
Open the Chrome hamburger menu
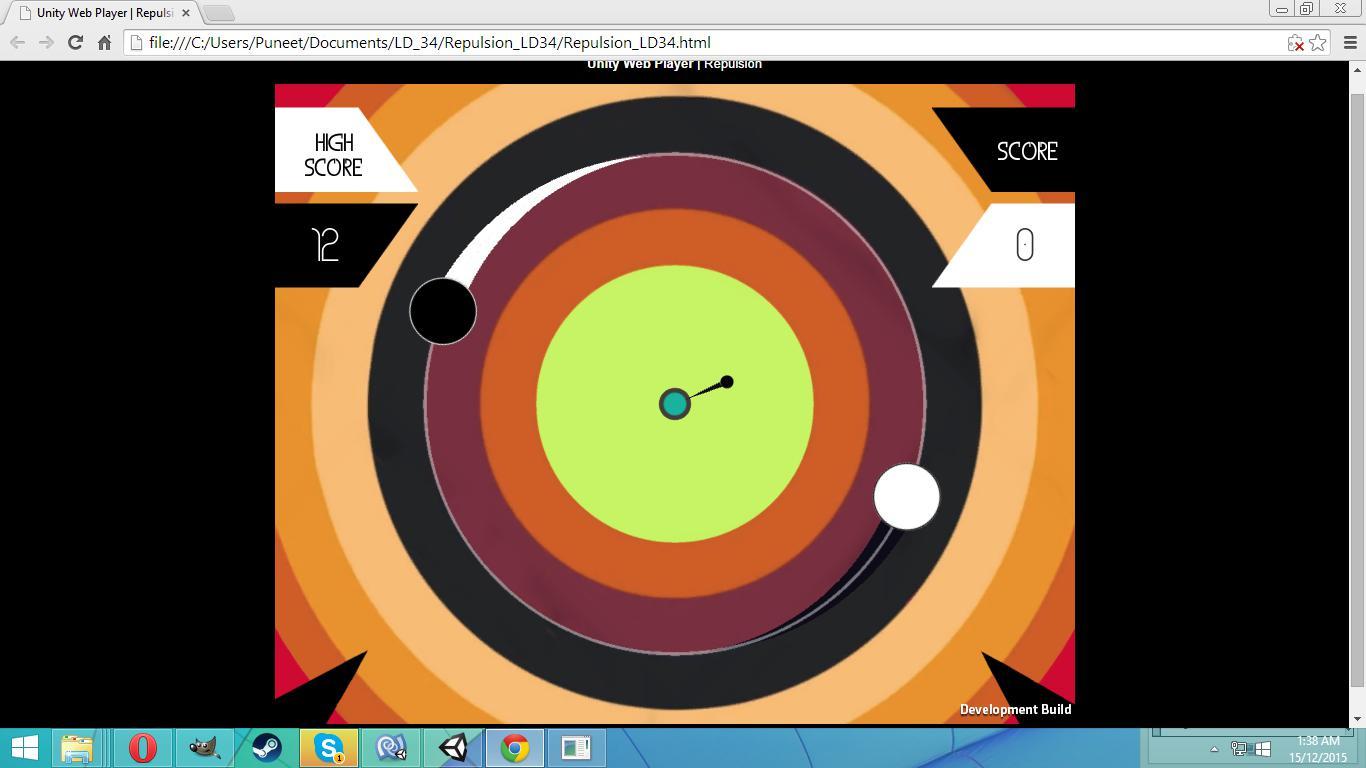click(x=1350, y=42)
